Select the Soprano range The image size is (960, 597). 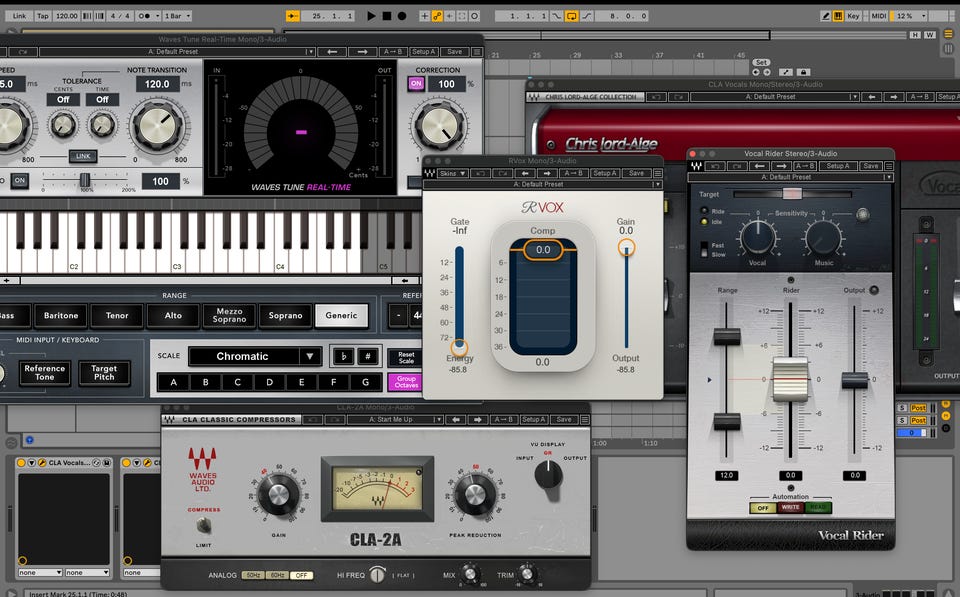point(285,315)
